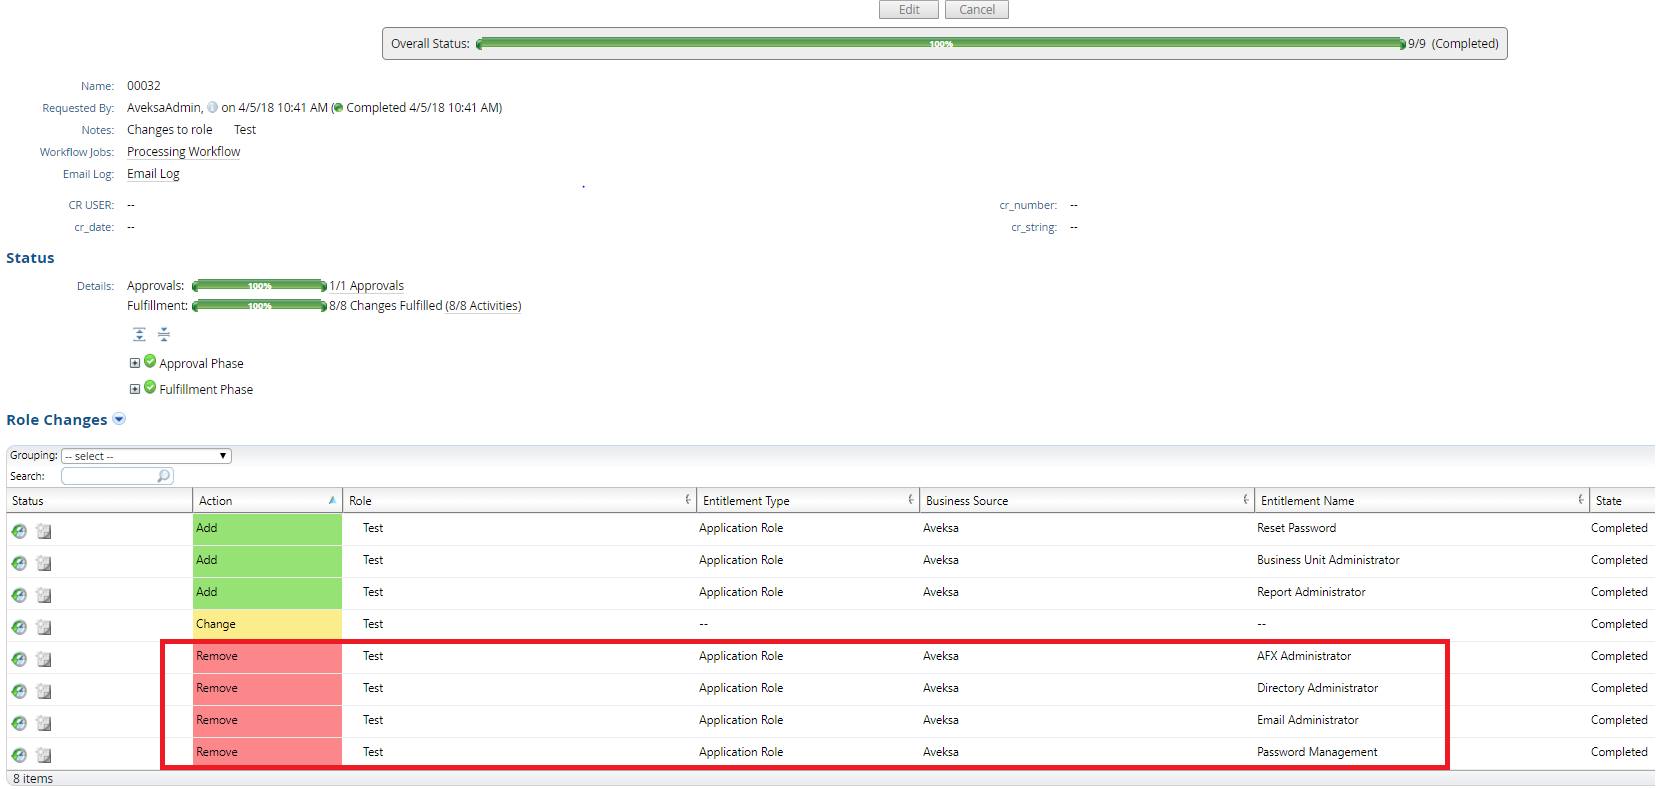The width and height of the screenshot is (1656, 789).
Task: Click details icon in Directory Administrator row
Action: (x=44, y=691)
